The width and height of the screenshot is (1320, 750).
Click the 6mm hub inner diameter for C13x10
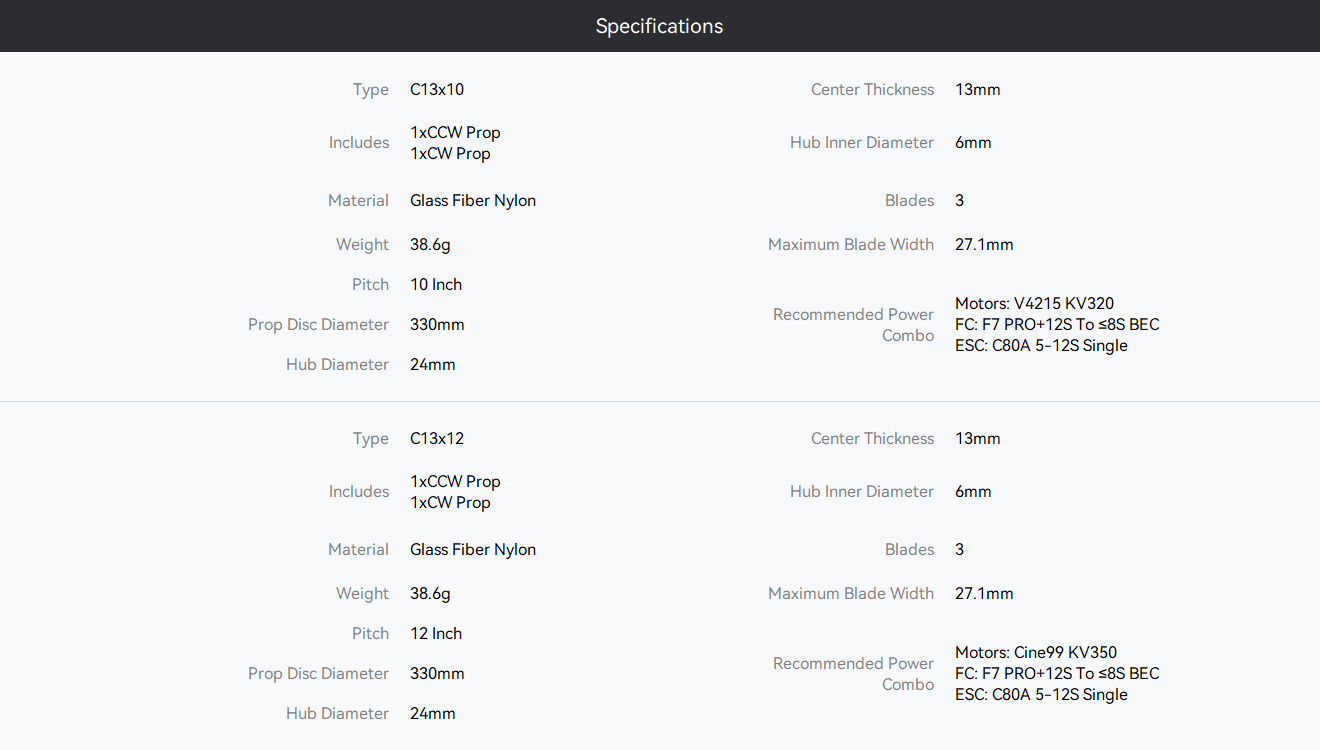[973, 142]
